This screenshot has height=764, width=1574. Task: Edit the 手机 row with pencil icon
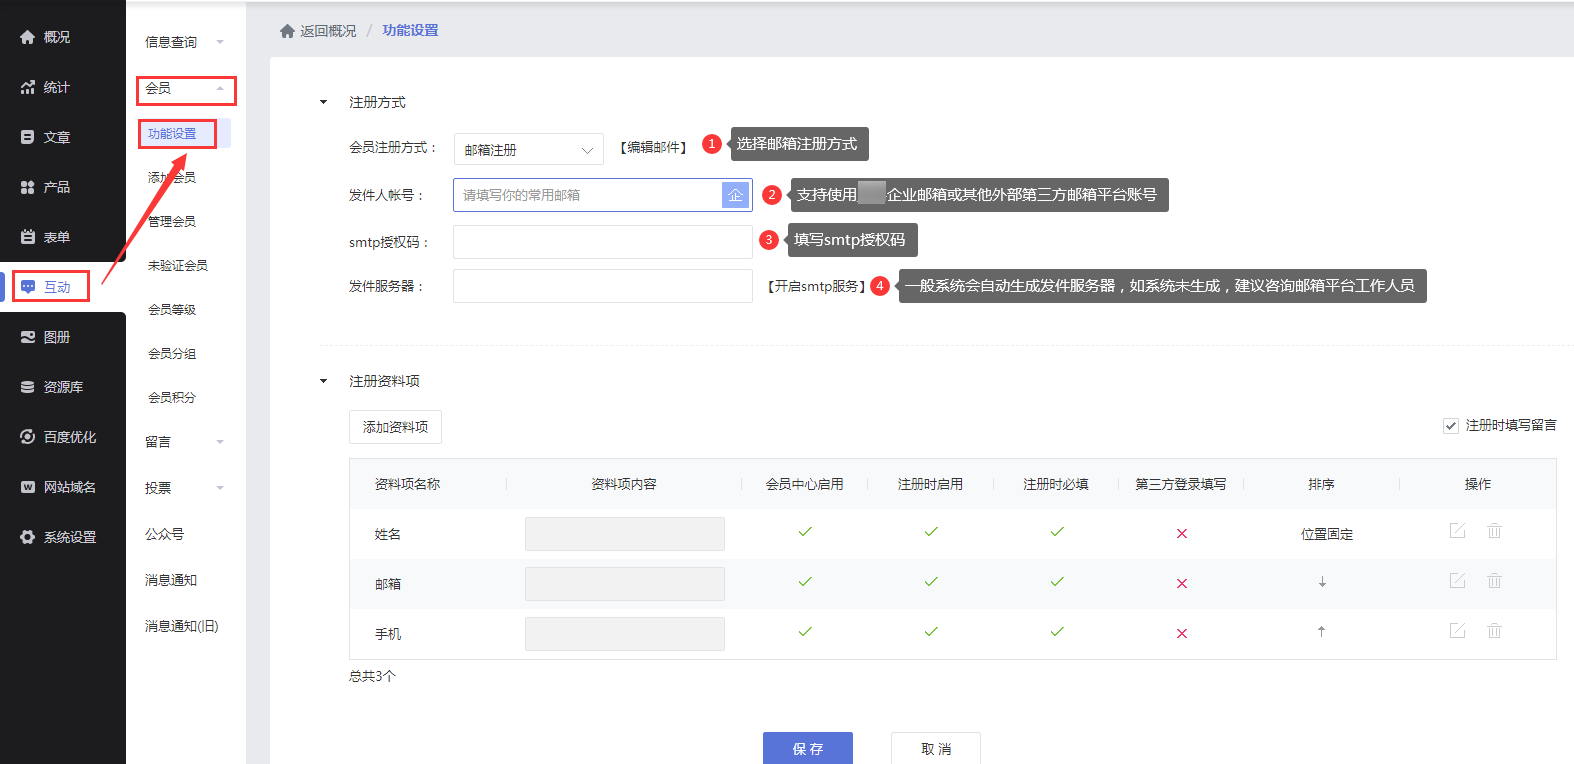(x=1457, y=631)
